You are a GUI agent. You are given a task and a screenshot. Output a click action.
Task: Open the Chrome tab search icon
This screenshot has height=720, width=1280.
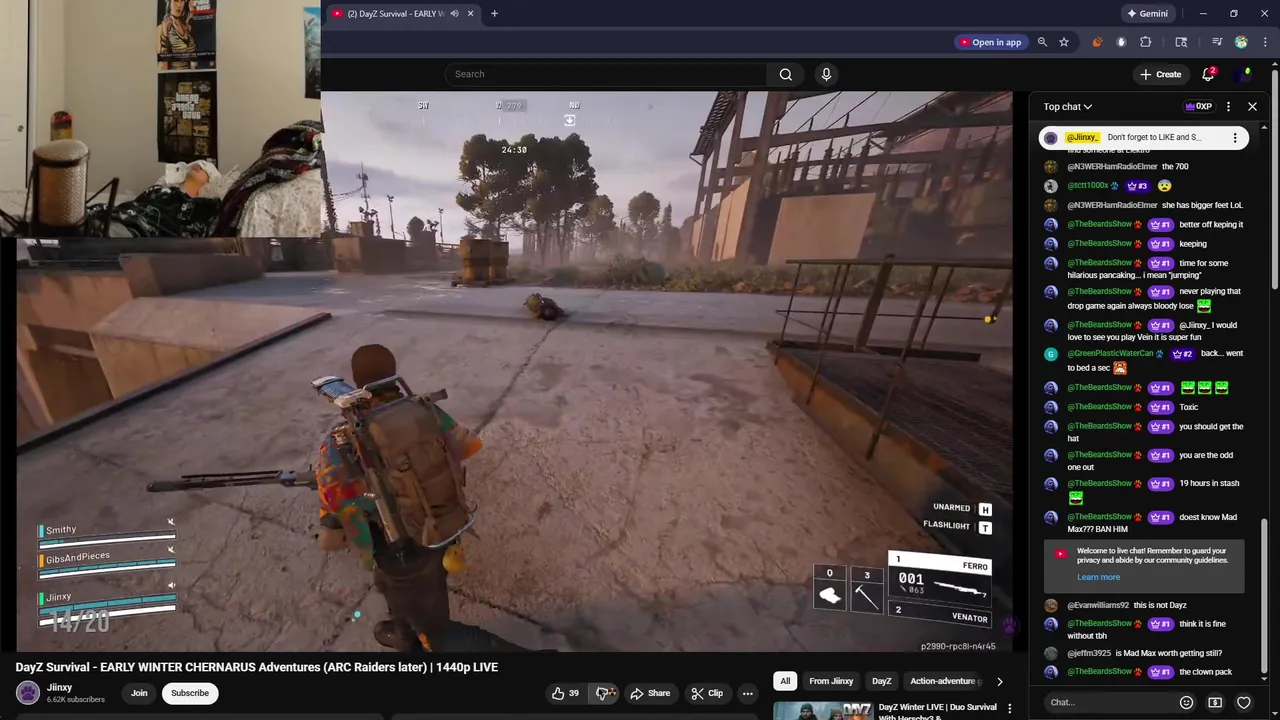(x=1181, y=42)
